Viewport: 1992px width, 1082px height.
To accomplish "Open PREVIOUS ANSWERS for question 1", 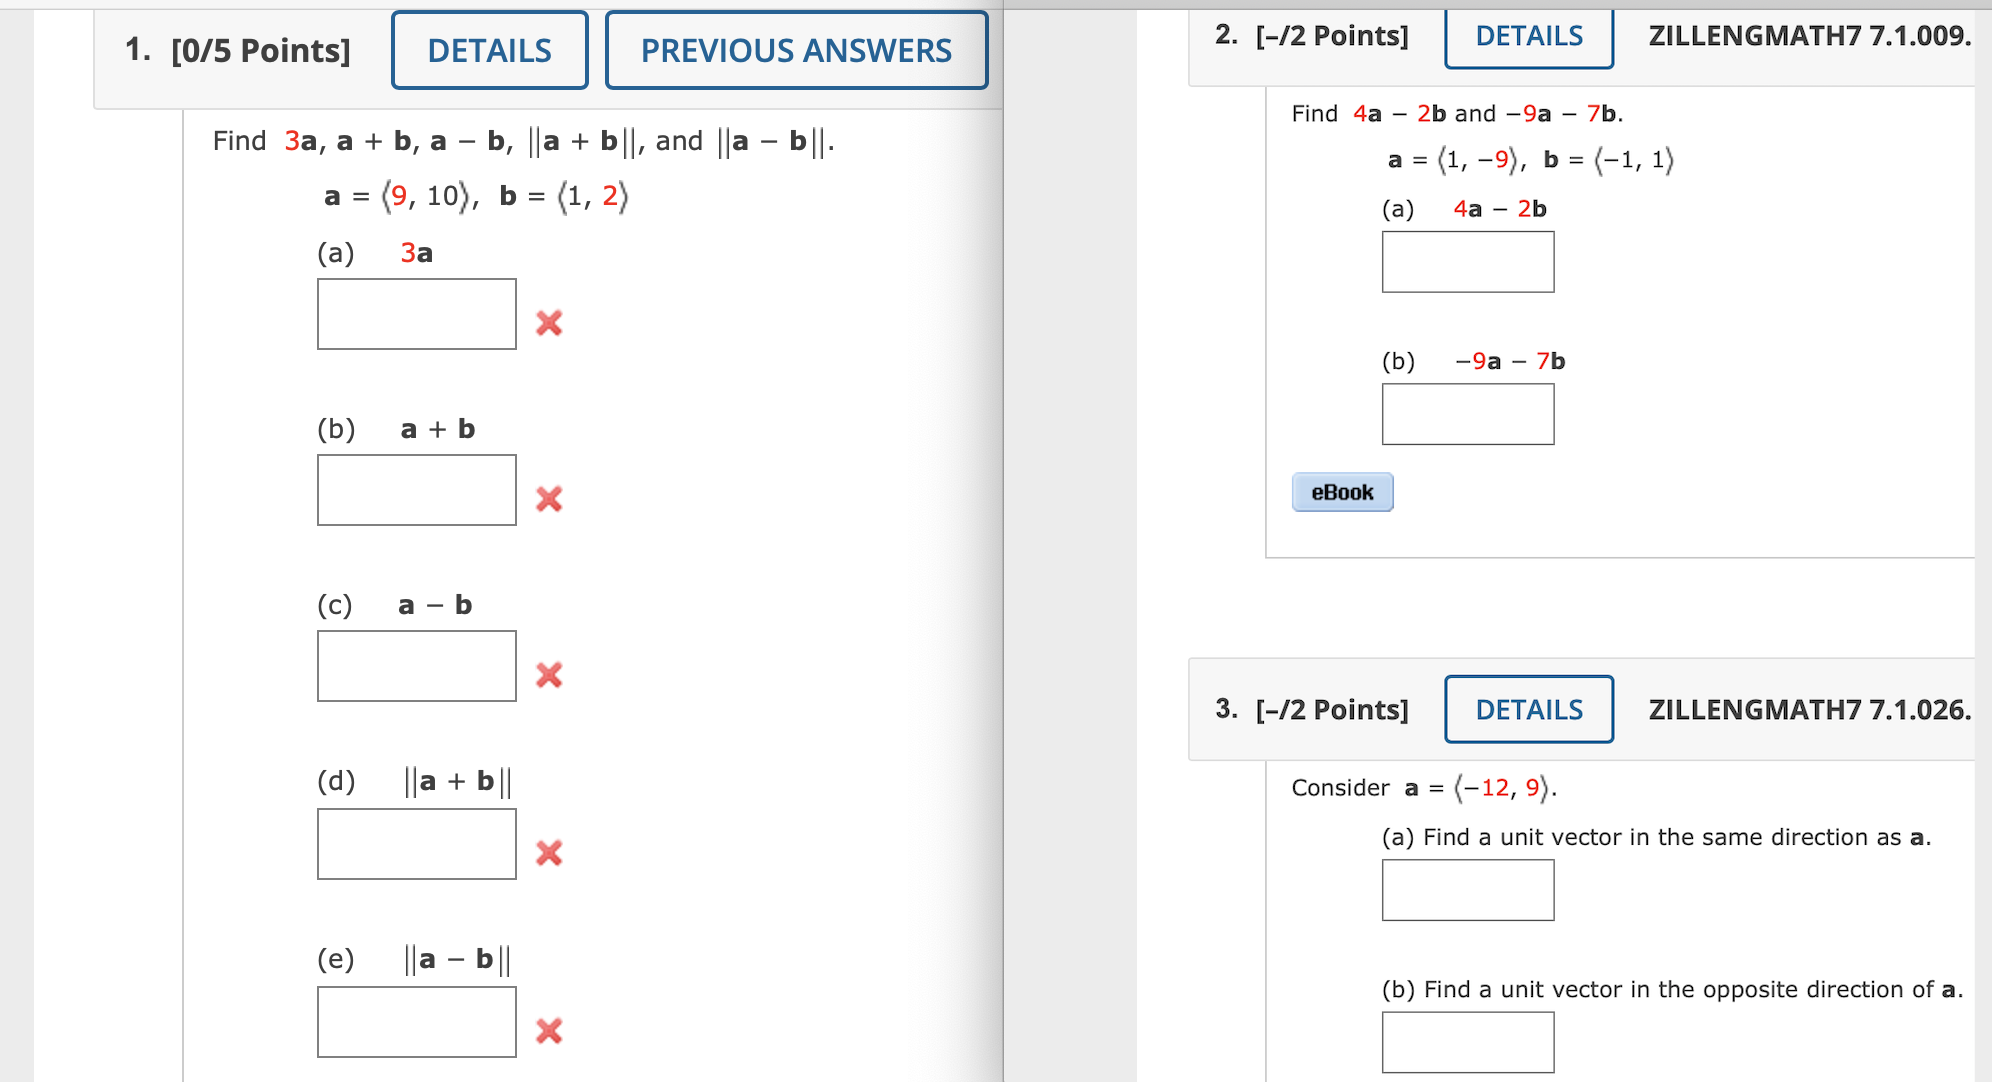I will (x=796, y=49).
